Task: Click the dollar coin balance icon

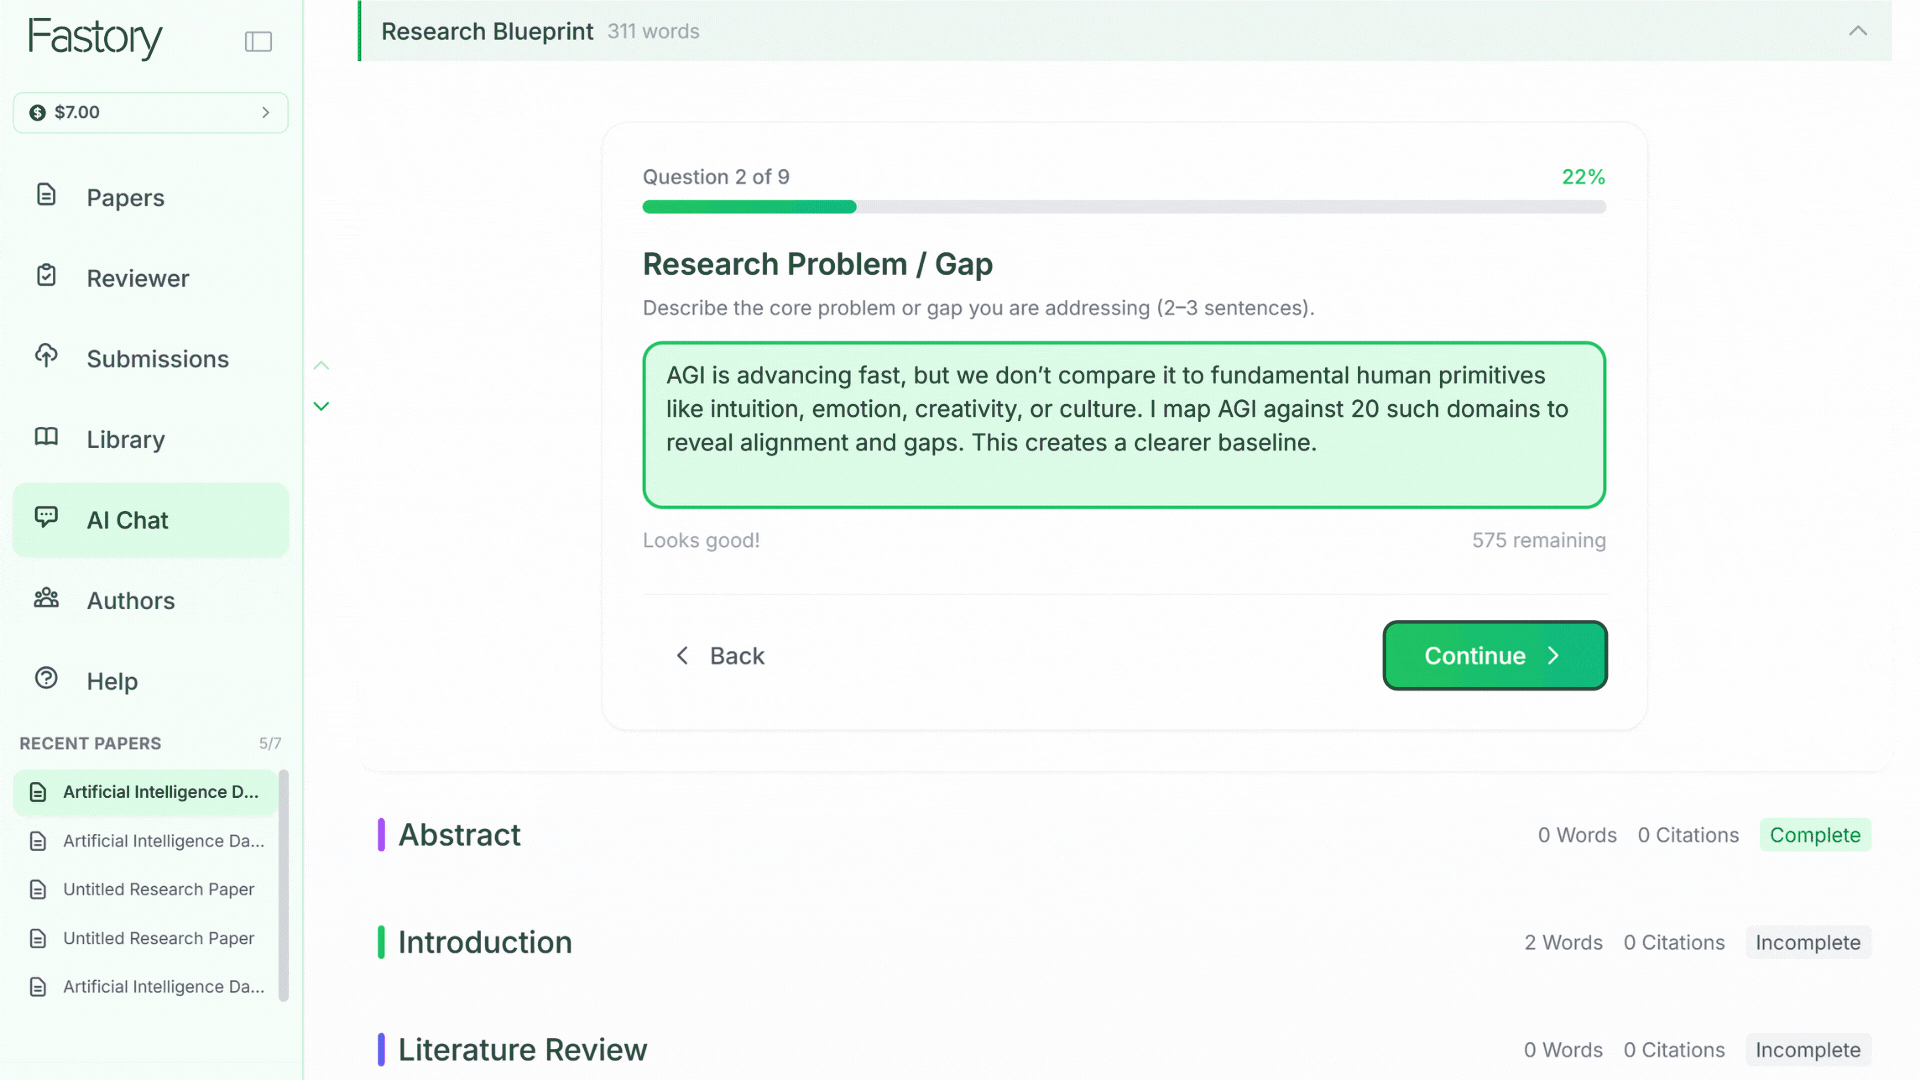Action: (x=37, y=113)
